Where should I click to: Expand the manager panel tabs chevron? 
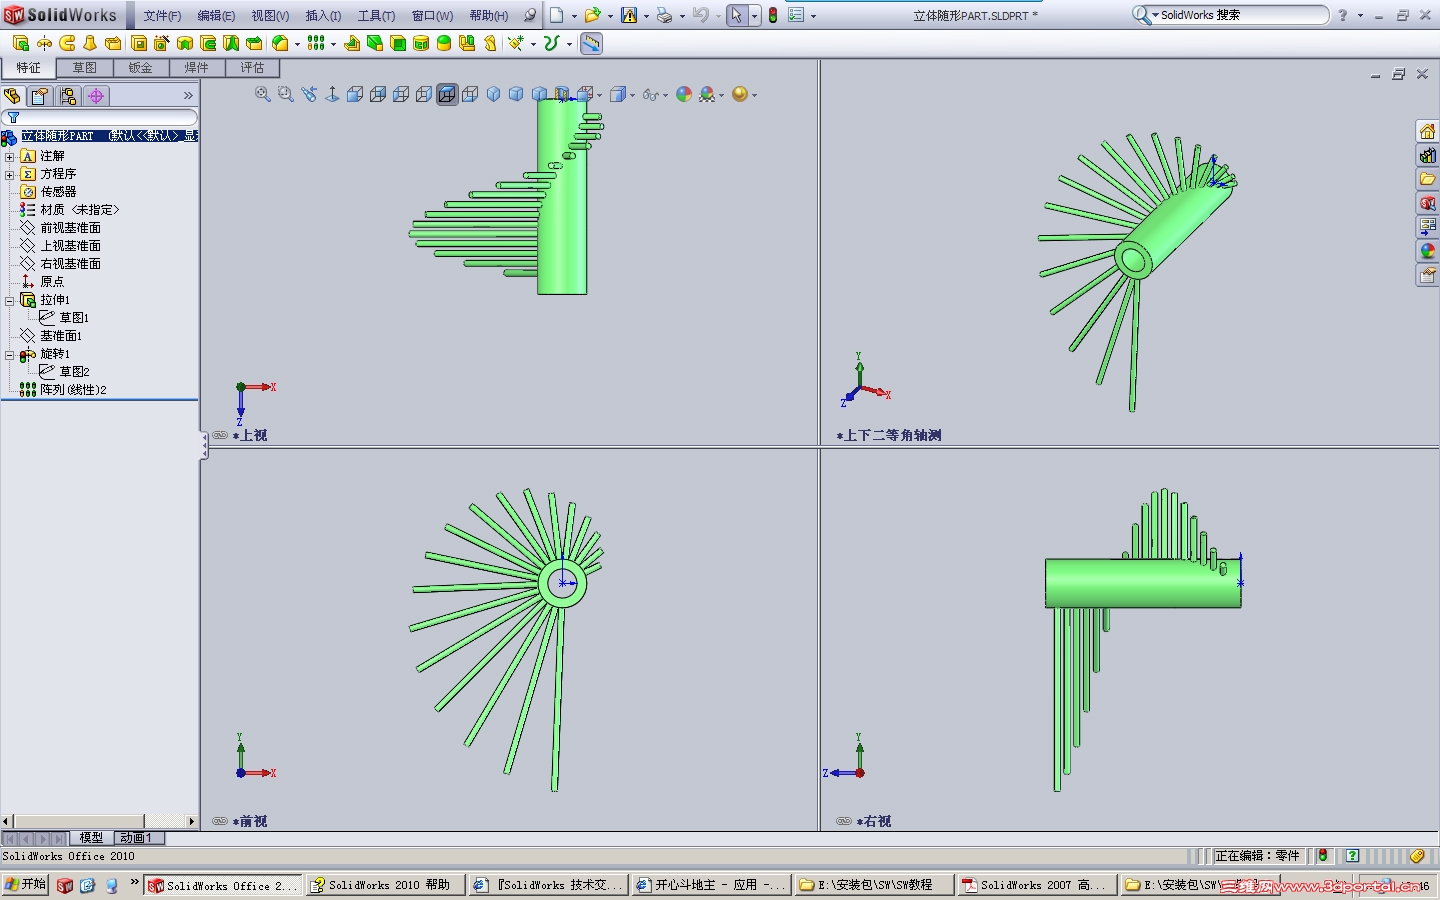188,96
